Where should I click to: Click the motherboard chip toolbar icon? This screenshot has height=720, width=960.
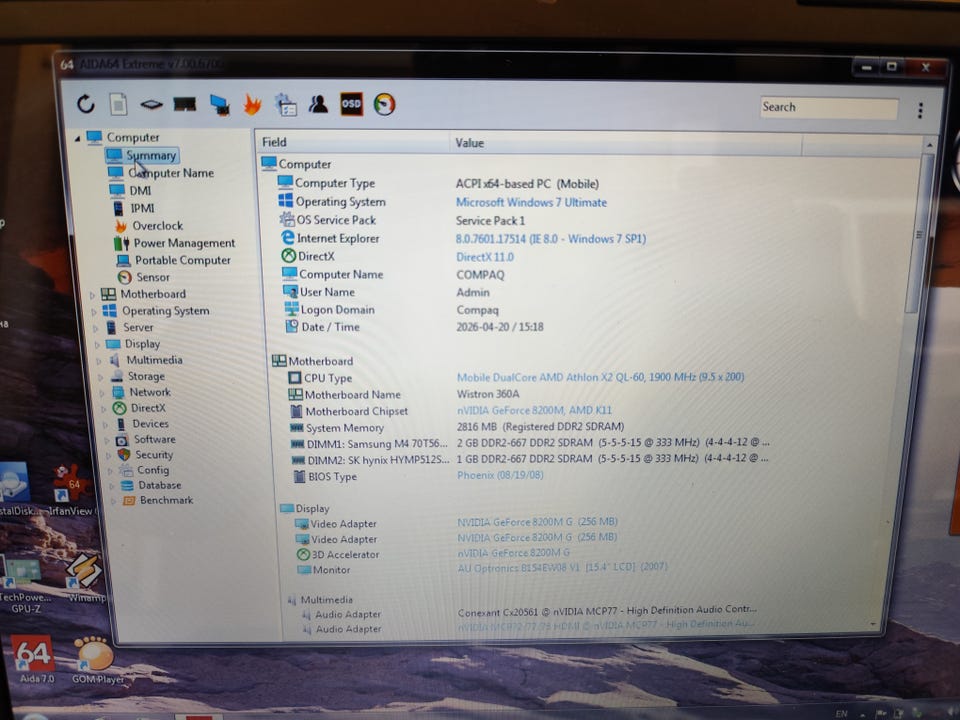(151, 105)
